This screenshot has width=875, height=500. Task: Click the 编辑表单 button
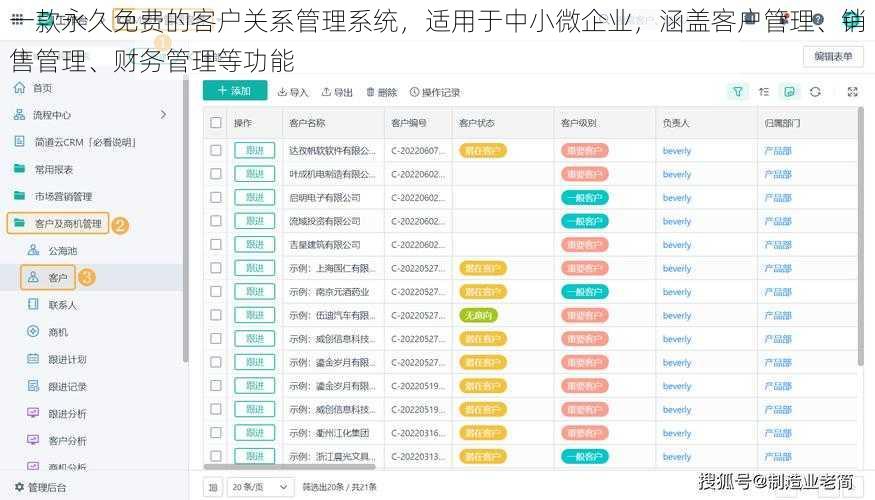click(x=833, y=56)
